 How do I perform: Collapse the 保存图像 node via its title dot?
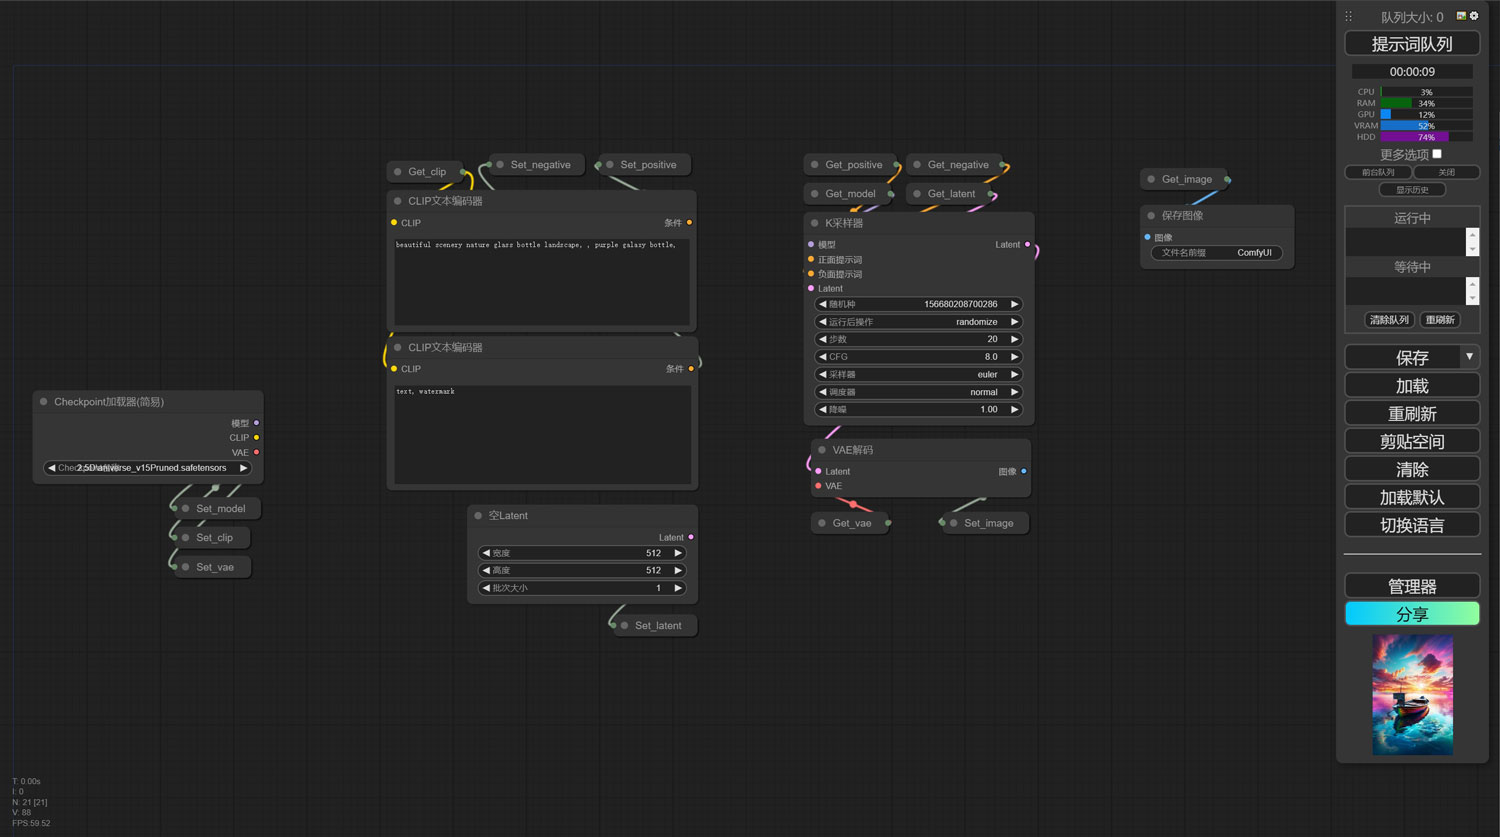[1151, 216]
